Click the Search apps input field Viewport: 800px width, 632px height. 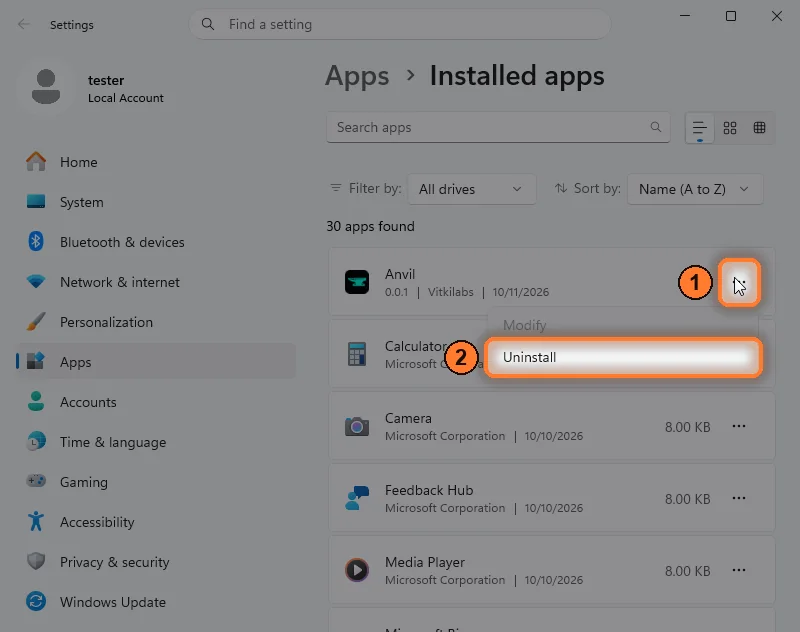tap(498, 127)
